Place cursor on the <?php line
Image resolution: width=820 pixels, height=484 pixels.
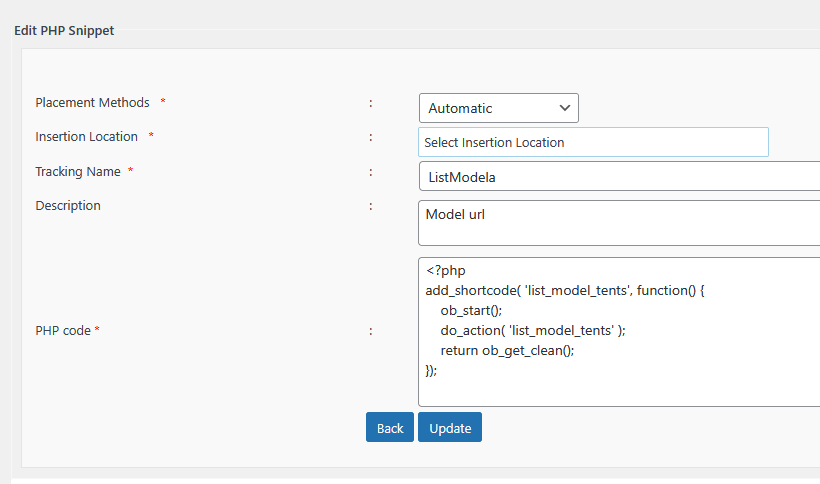446,270
